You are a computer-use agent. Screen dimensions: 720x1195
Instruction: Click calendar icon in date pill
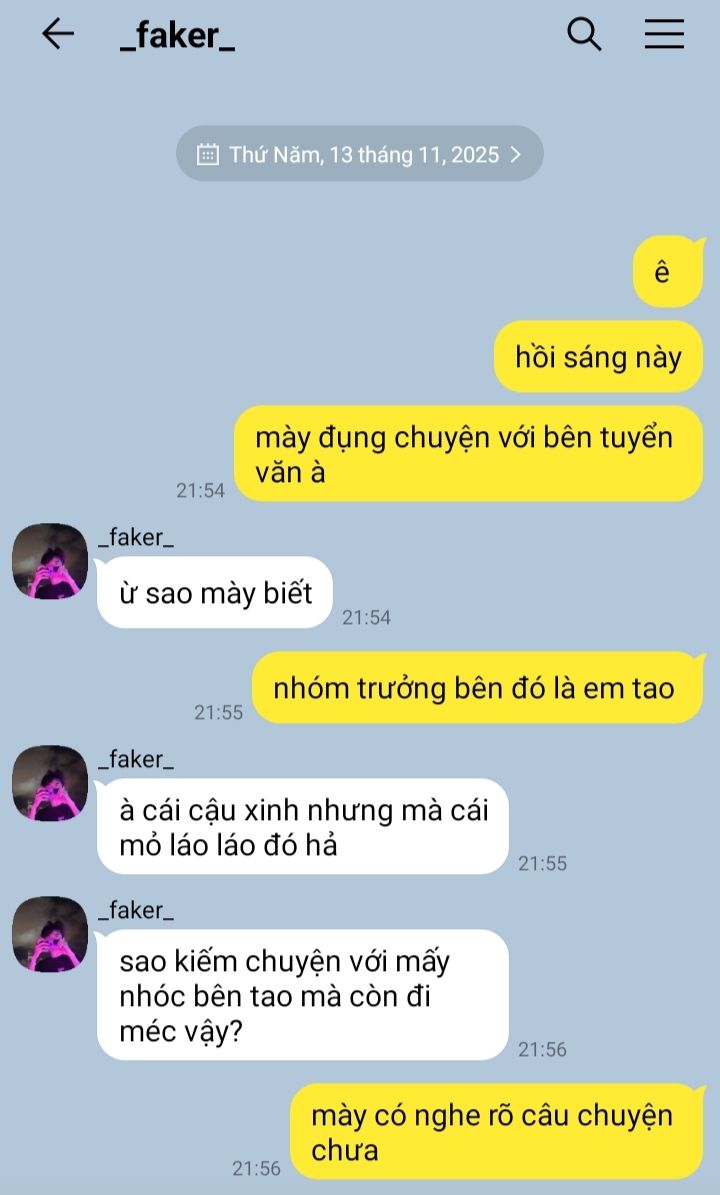(x=207, y=155)
